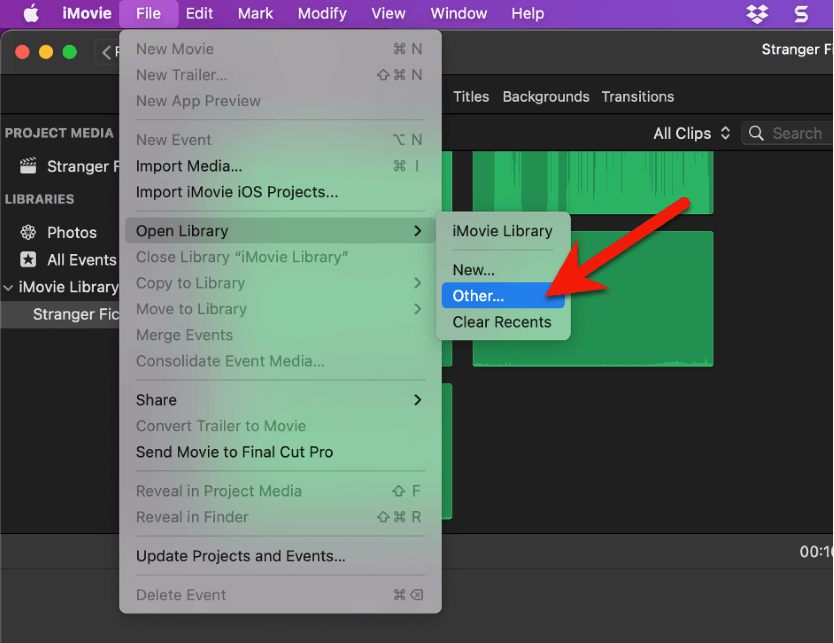
Task: Close the iMovie window with red button
Action: [22, 52]
